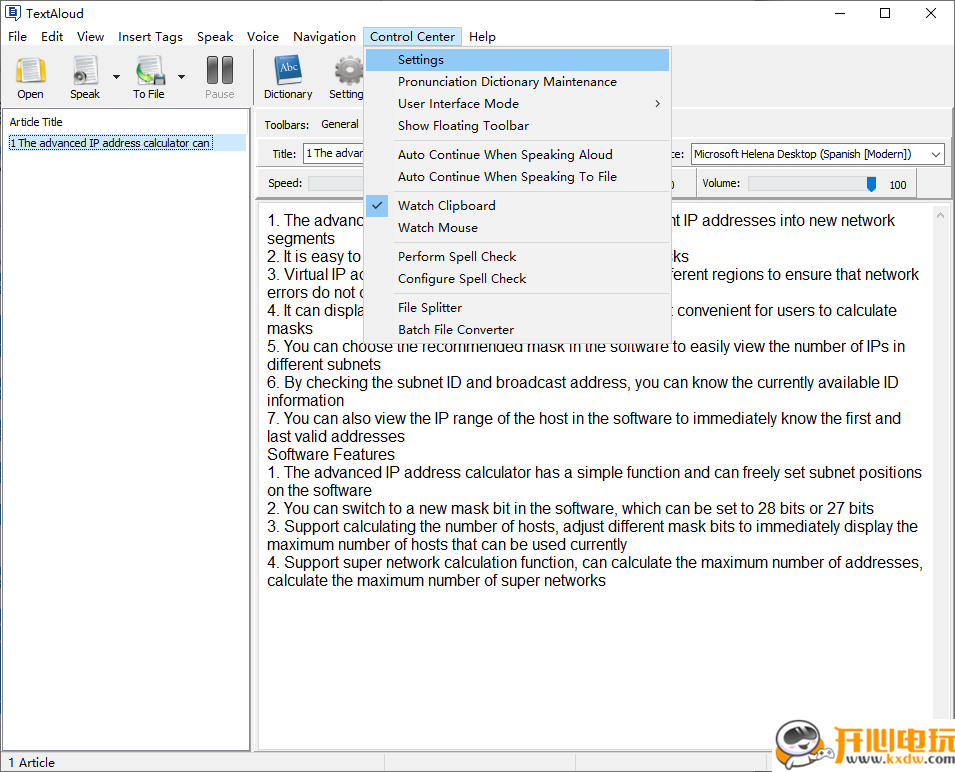955x772 pixels.
Task: Click the Speak toolbar icon
Action: tap(85, 76)
